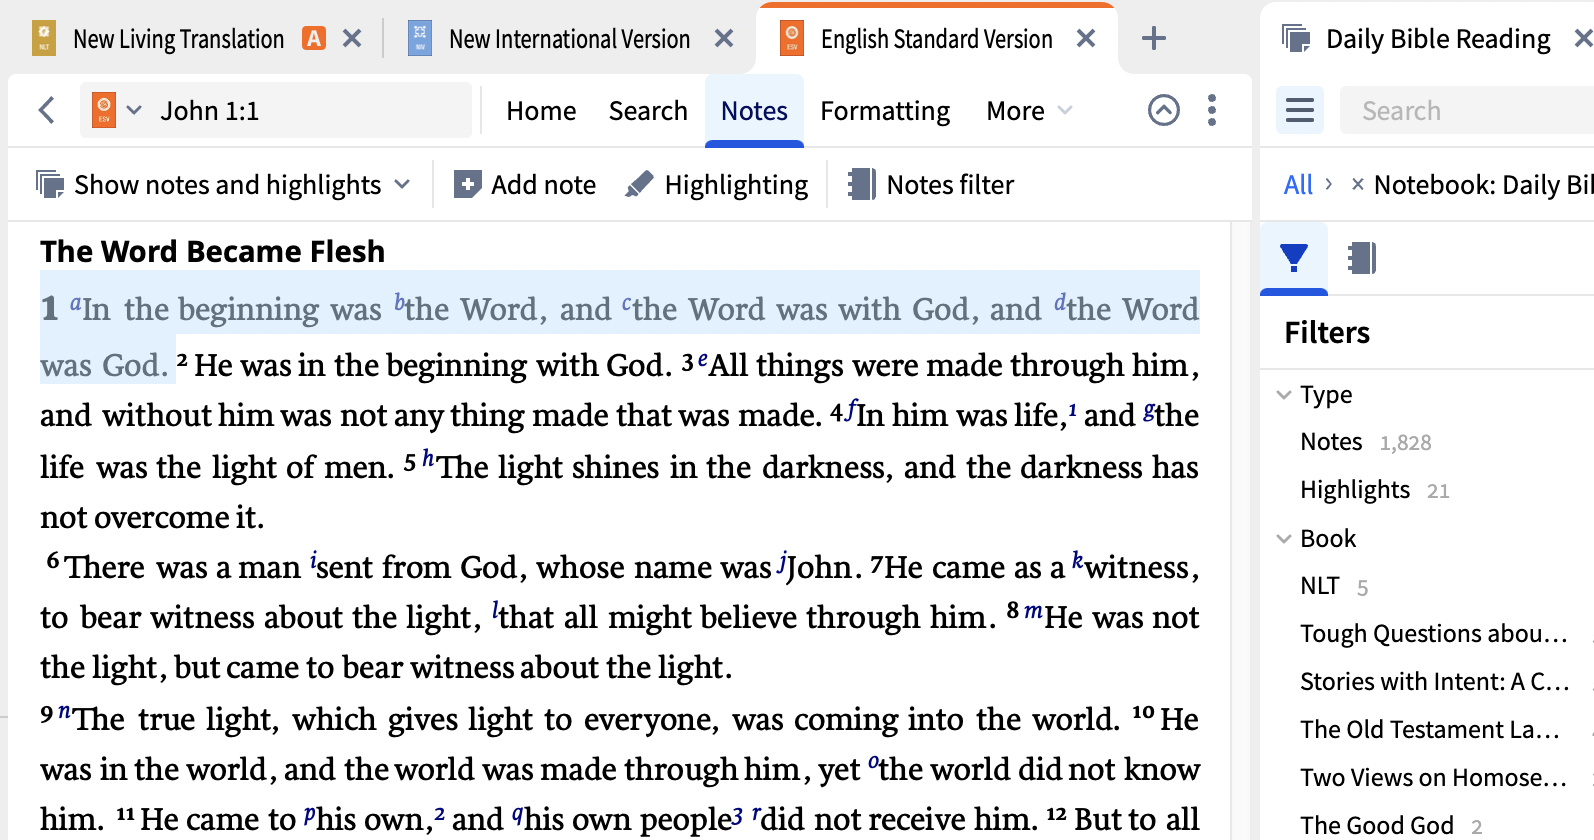Viewport: 1594px width, 840px height.
Task: Click the New Living Translation tab book icon
Action: (x=44, y=39)
